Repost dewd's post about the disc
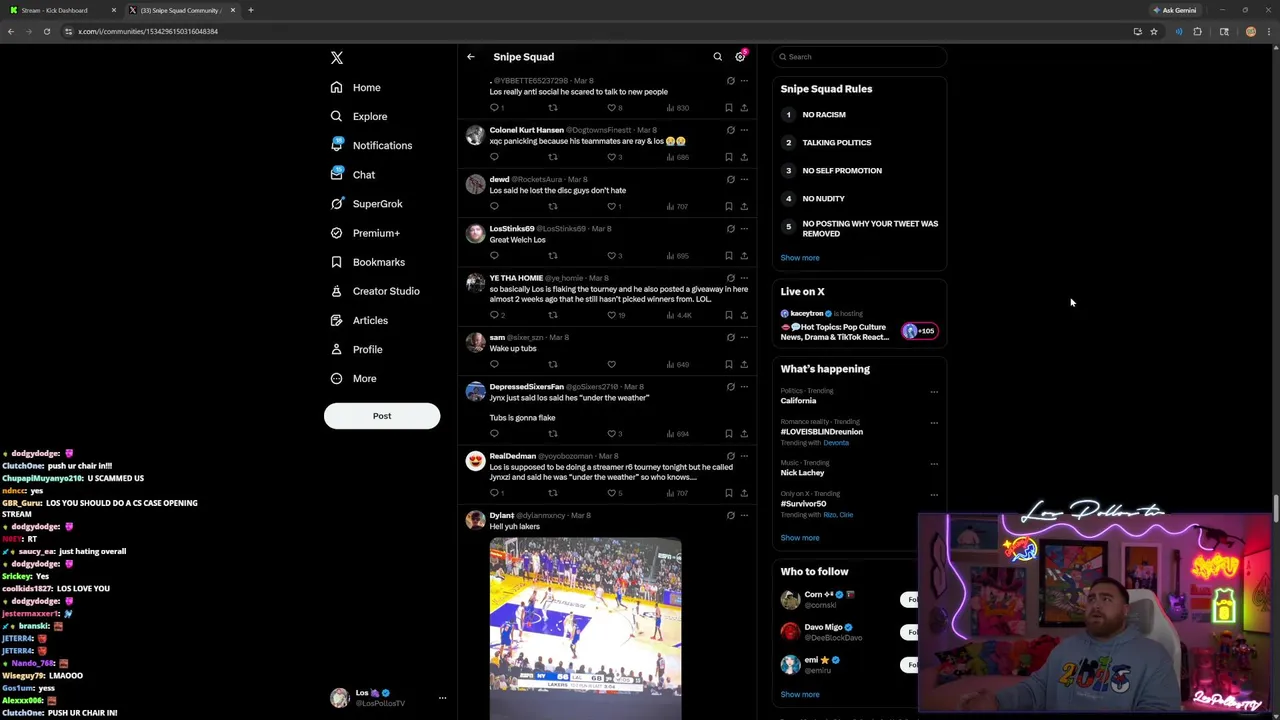The image size is (1280, 720). (x=552, y=206)
